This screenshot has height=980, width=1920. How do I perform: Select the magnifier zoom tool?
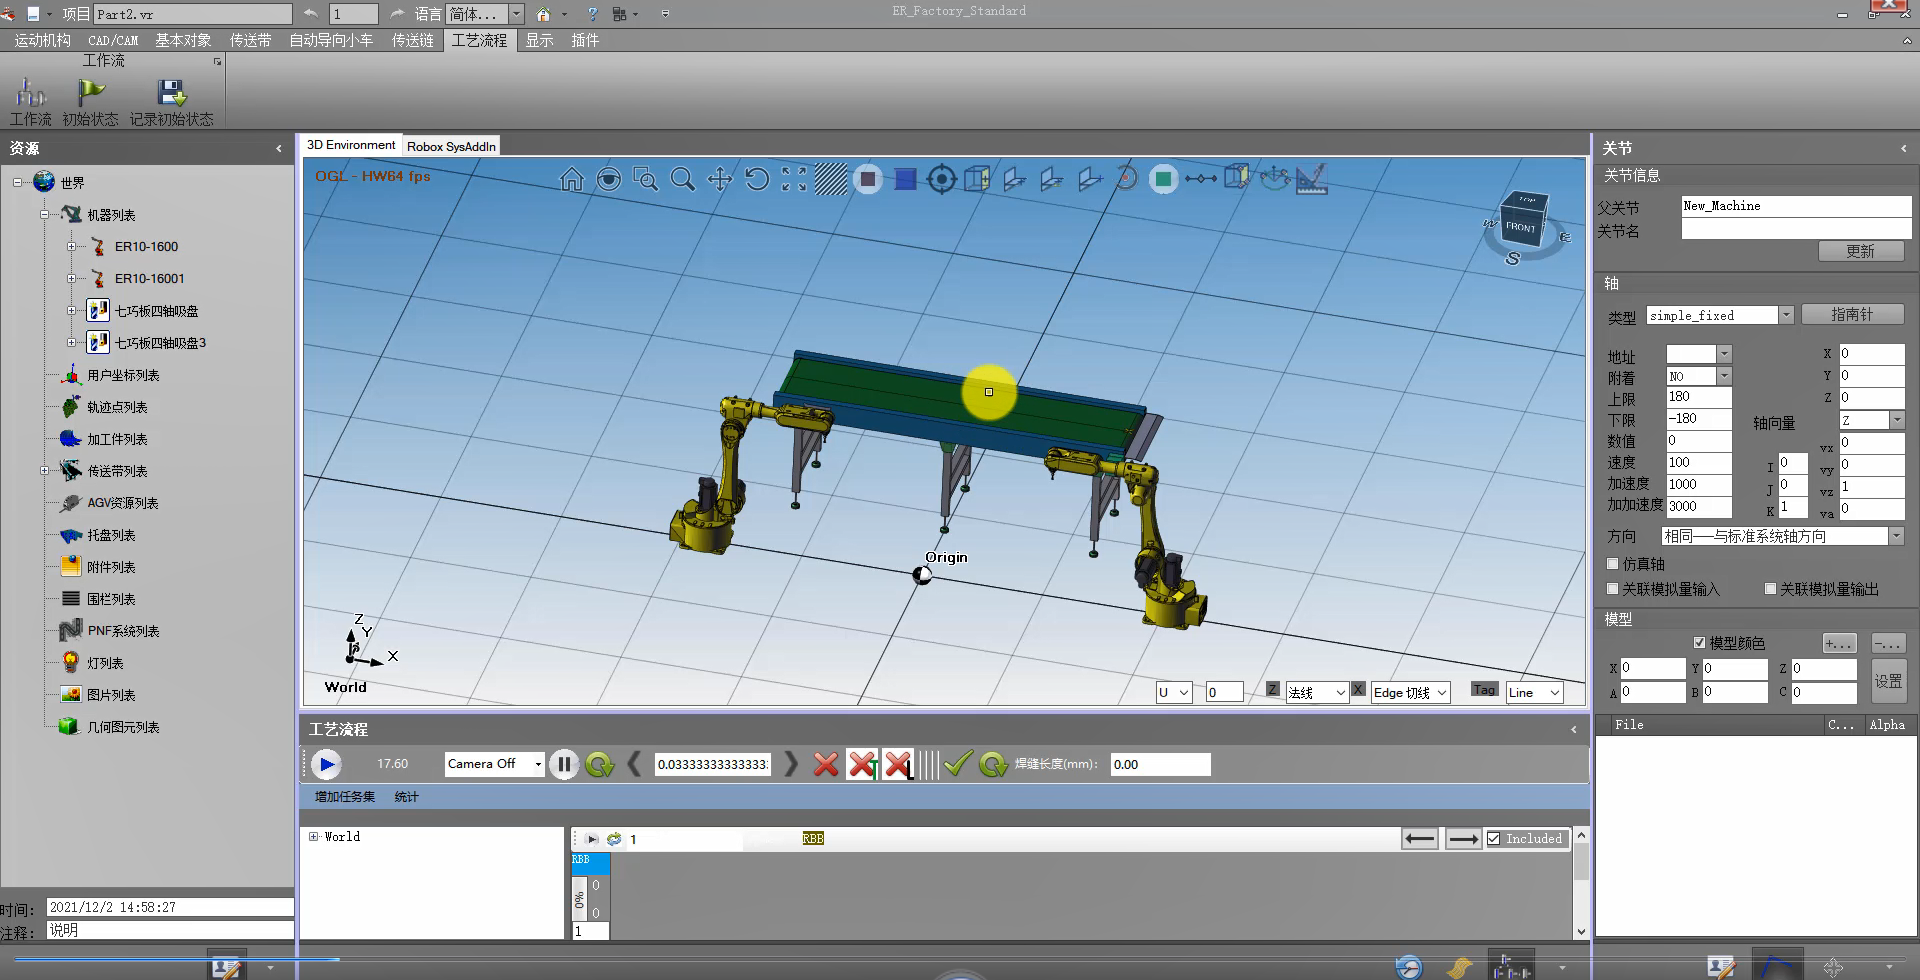point(682,179)
